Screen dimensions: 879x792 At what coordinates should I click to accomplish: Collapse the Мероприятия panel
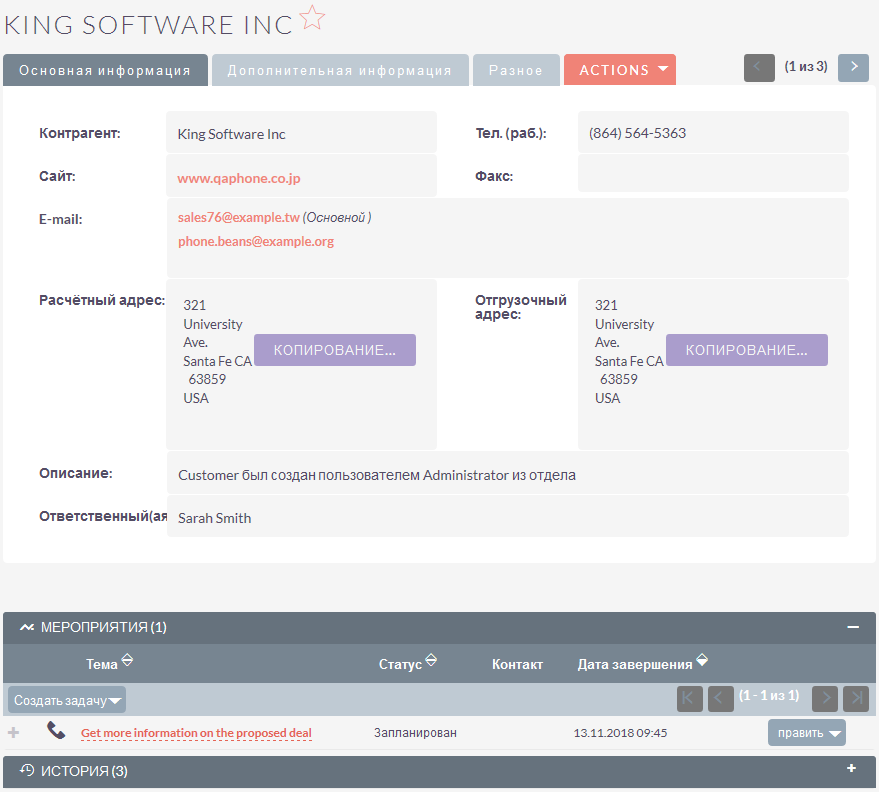(853, 627)
